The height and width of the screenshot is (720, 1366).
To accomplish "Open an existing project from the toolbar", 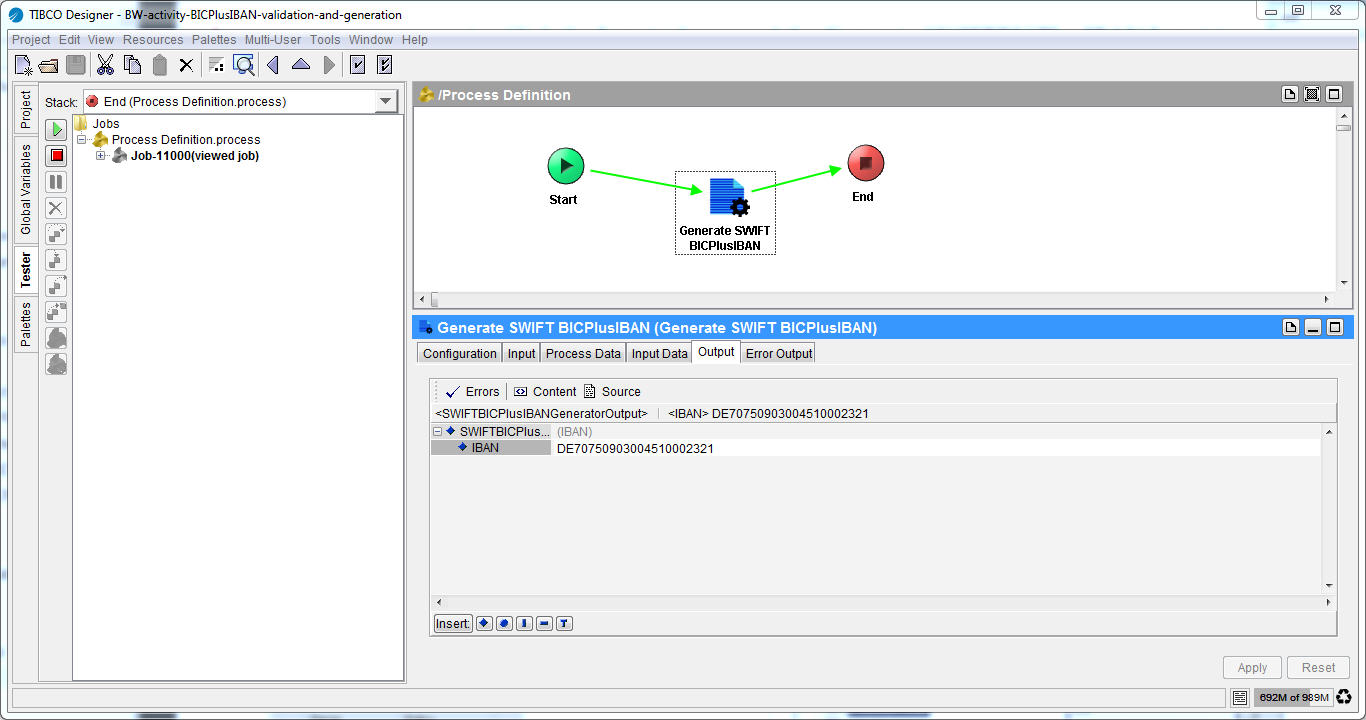I will [48, 65].
